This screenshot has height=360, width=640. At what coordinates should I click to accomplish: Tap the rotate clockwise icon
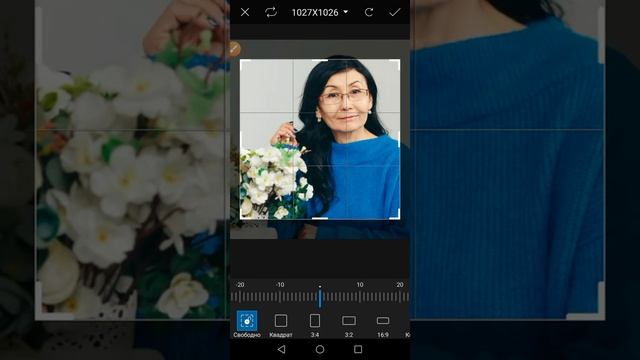(369, 12)
